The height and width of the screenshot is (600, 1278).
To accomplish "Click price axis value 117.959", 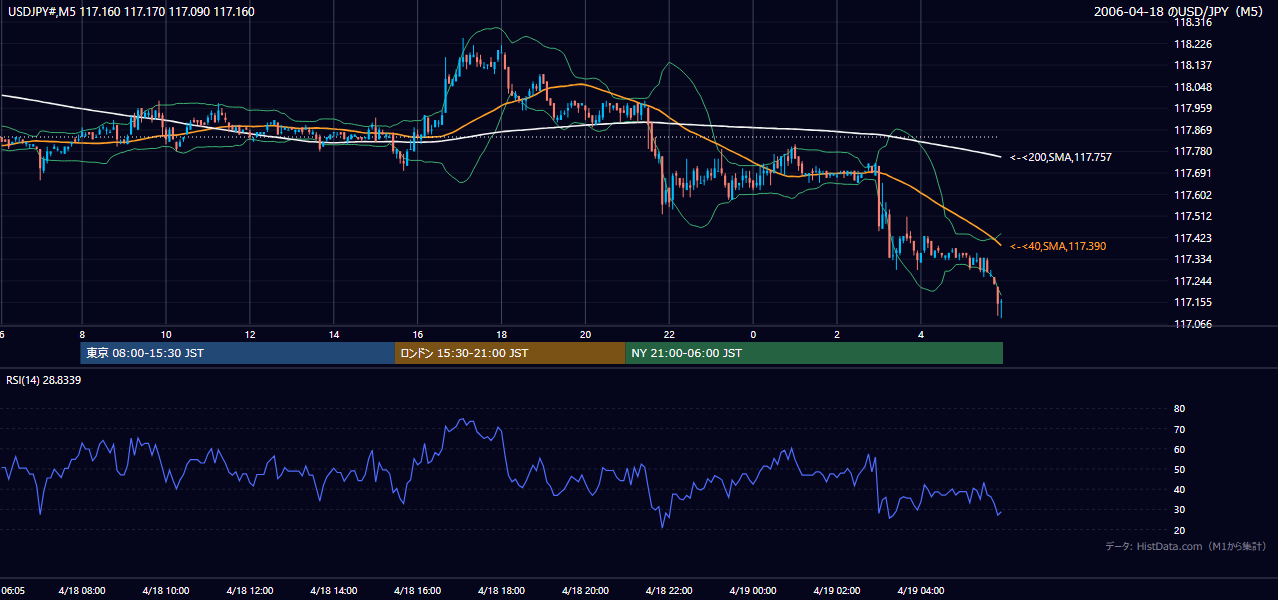I will point(1193,108).
